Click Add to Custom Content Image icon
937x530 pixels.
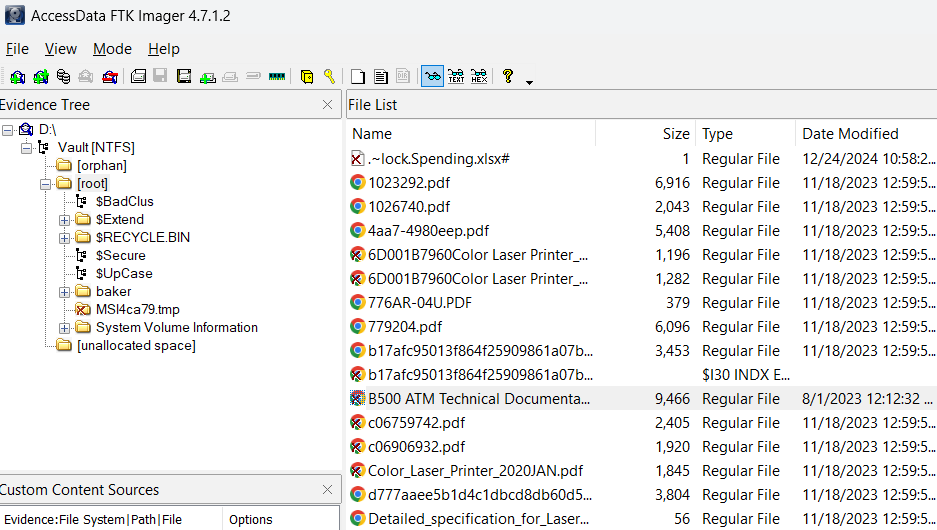click(x=207, y=76)
